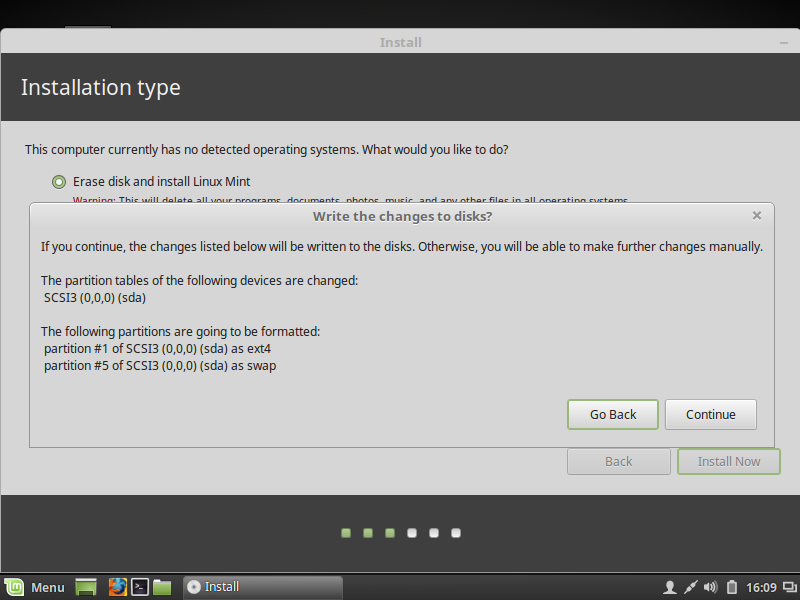The height and width of the screenshot is (600, 800).
Task: Click the volume speaker tray icon
Action: 710,588
